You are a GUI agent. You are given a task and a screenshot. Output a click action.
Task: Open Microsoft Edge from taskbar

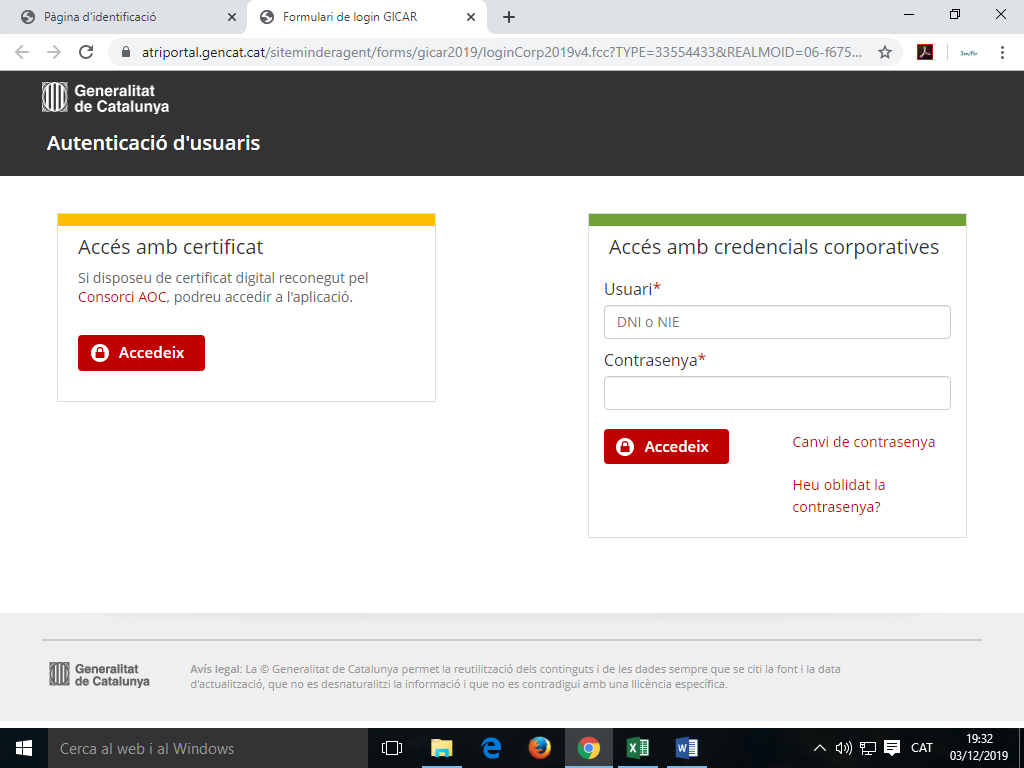point(491,748)
